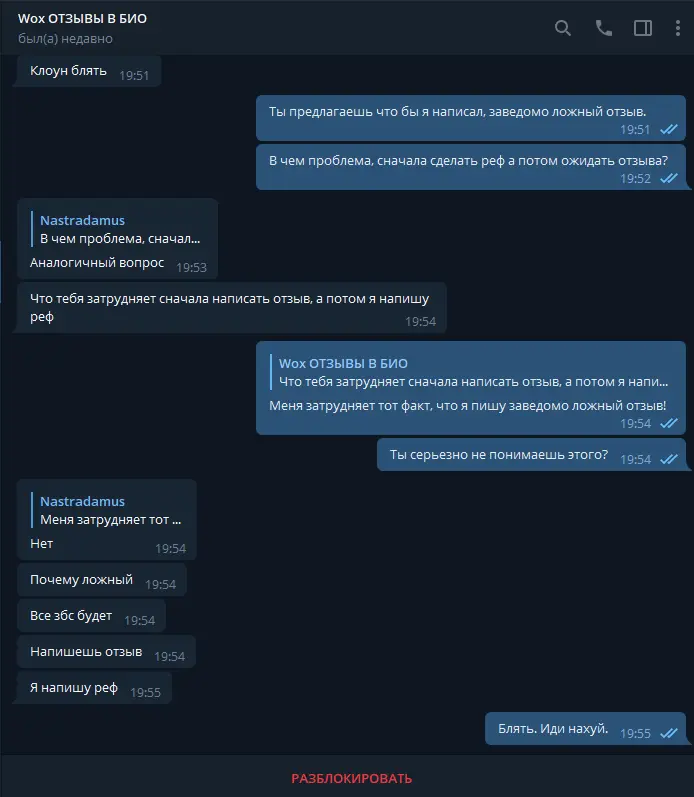
Task: Select the 'Почему ложный' message
Action: pyautogui.click(x=102, y=580)
